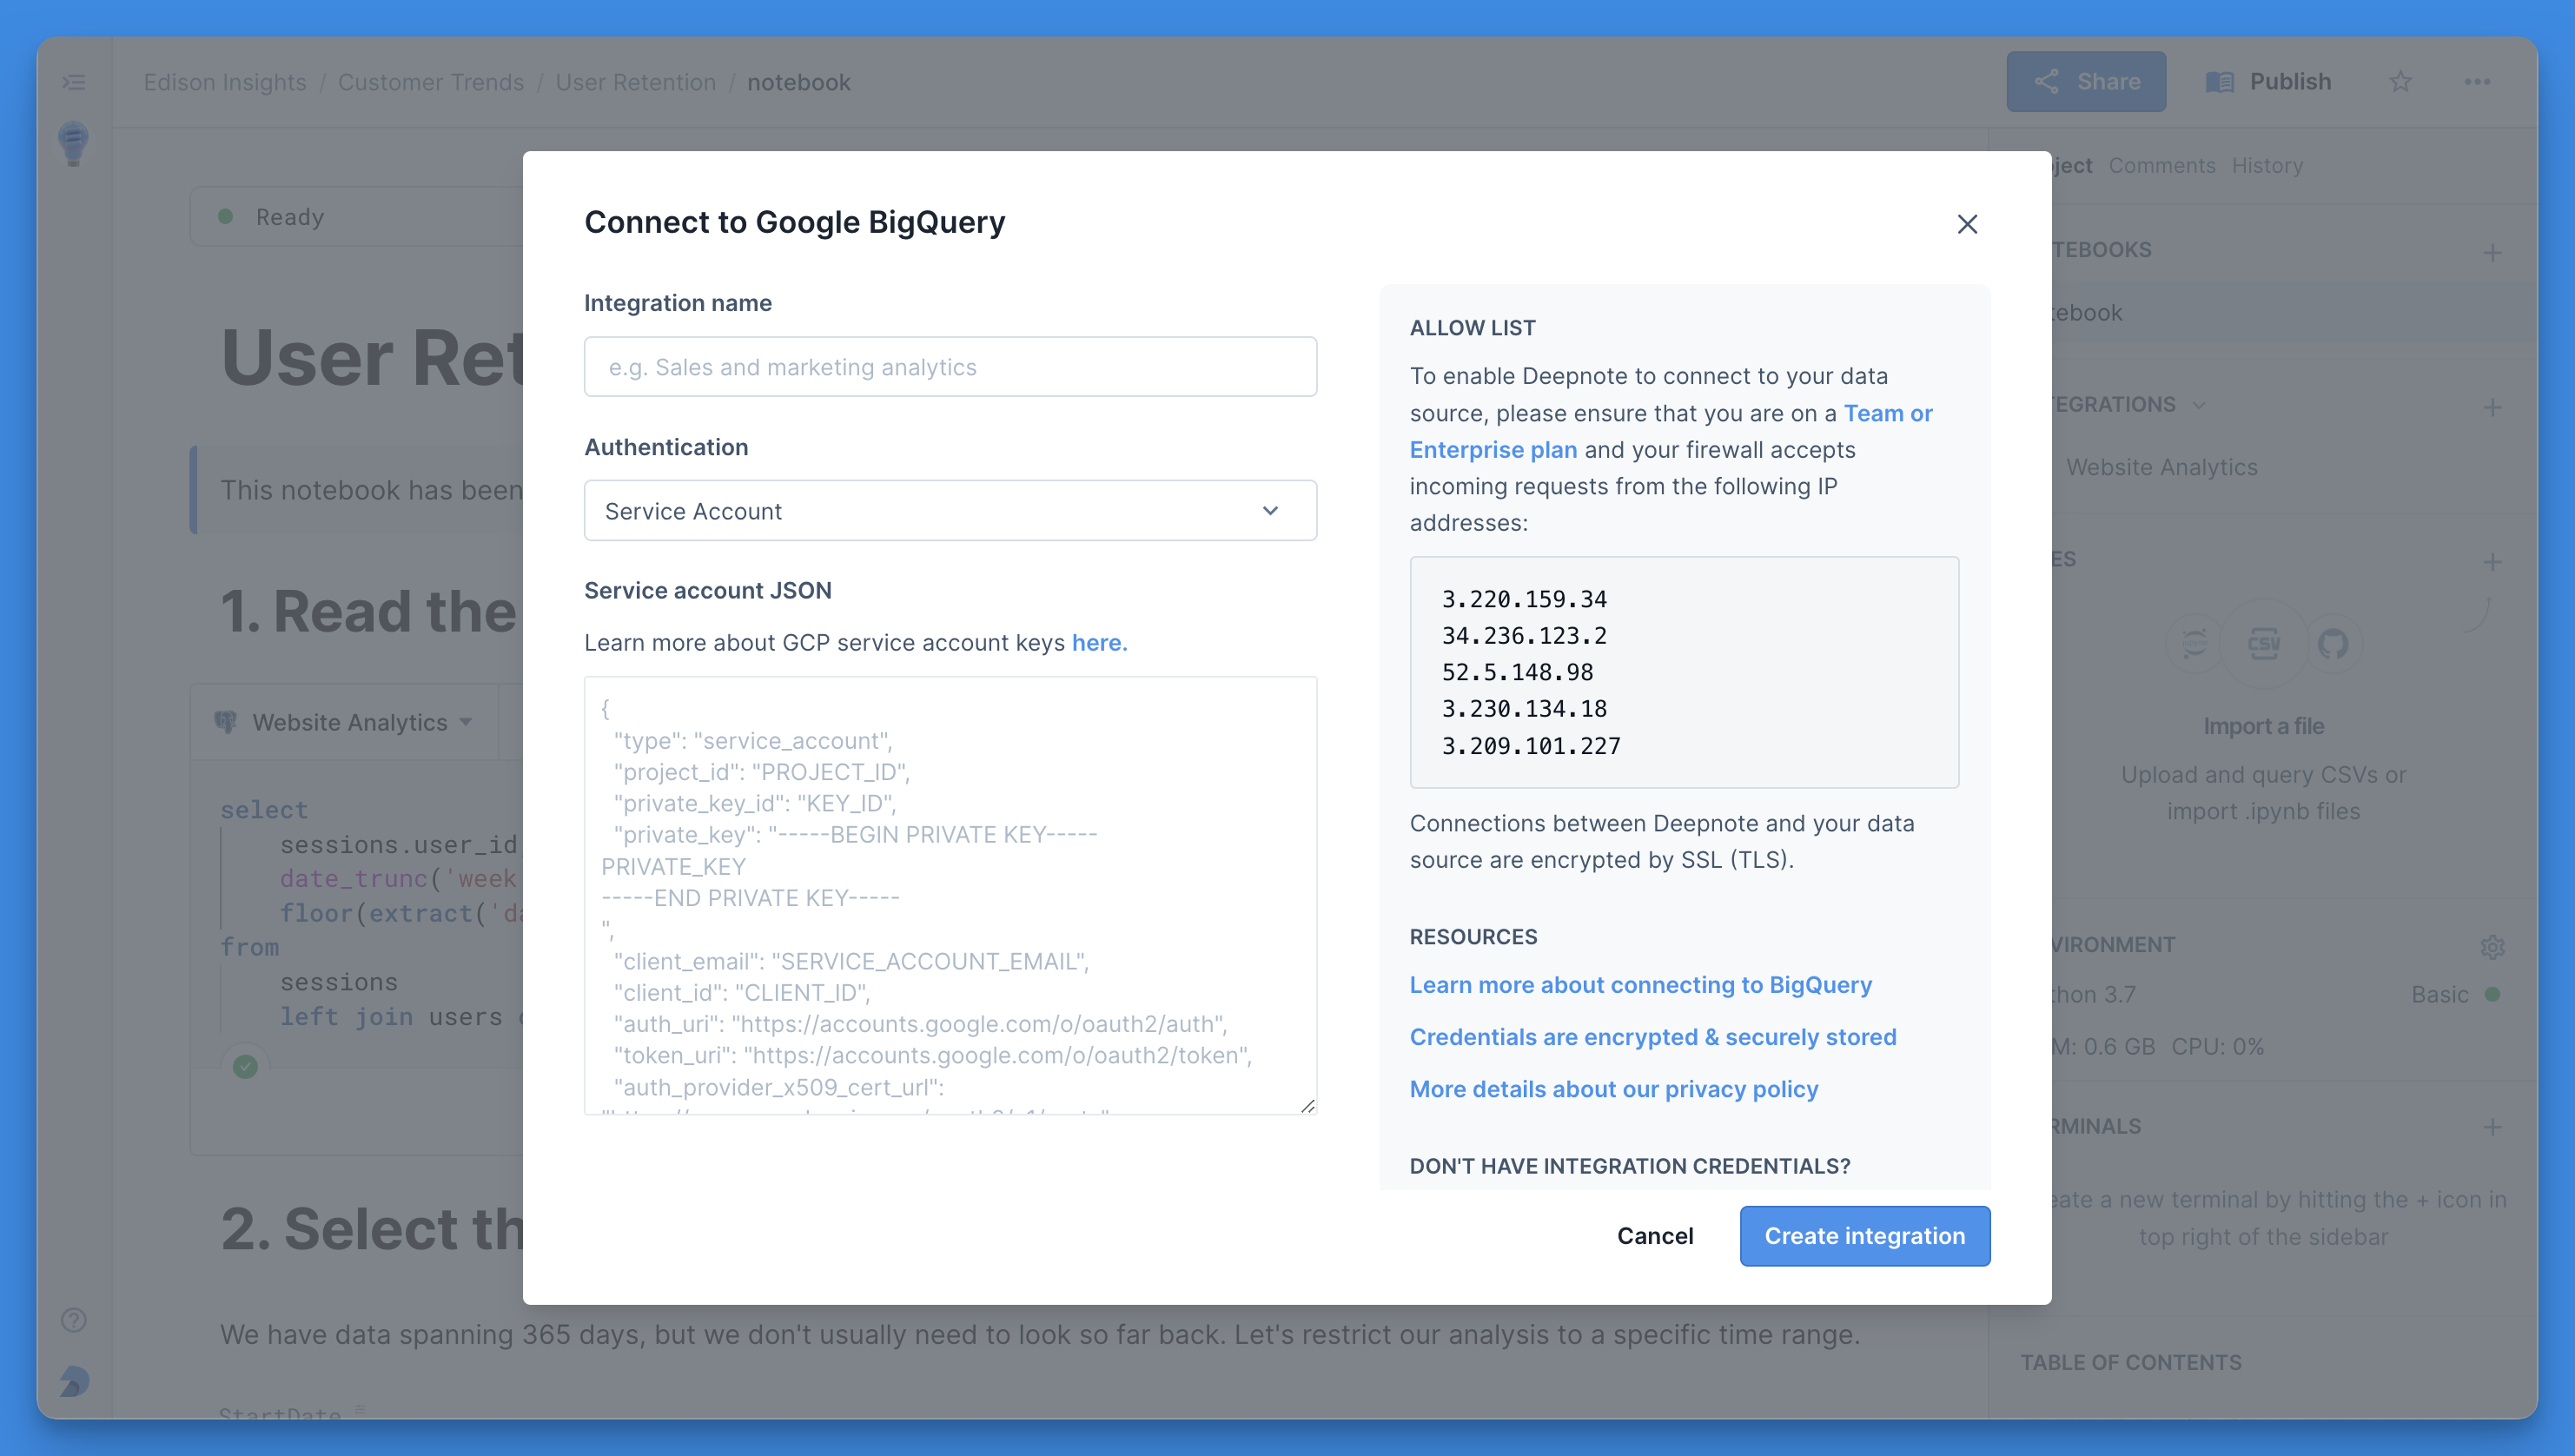Click the JSON textarea resize handle
Image resolution: width=2575 pixels, height=1456 pixels.
coord(1307,1105)
